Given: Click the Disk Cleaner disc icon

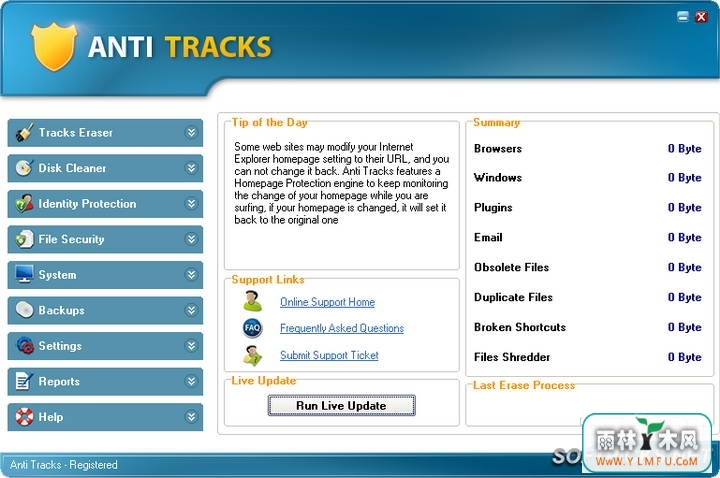Looking at the screenshot, I should [24, 168].
